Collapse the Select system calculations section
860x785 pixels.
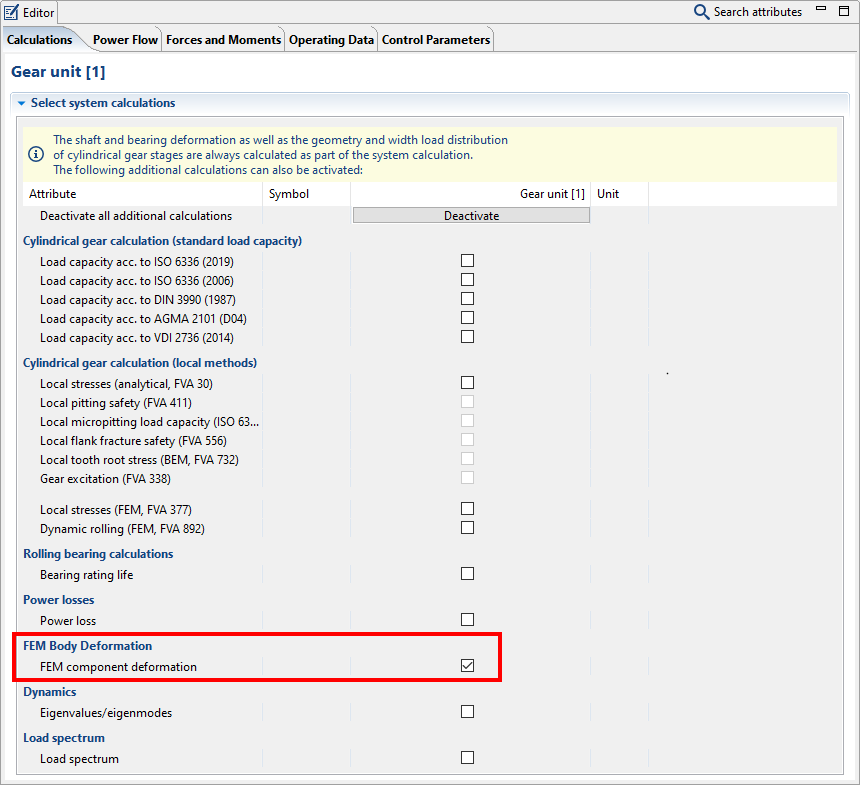coord(20,103)
